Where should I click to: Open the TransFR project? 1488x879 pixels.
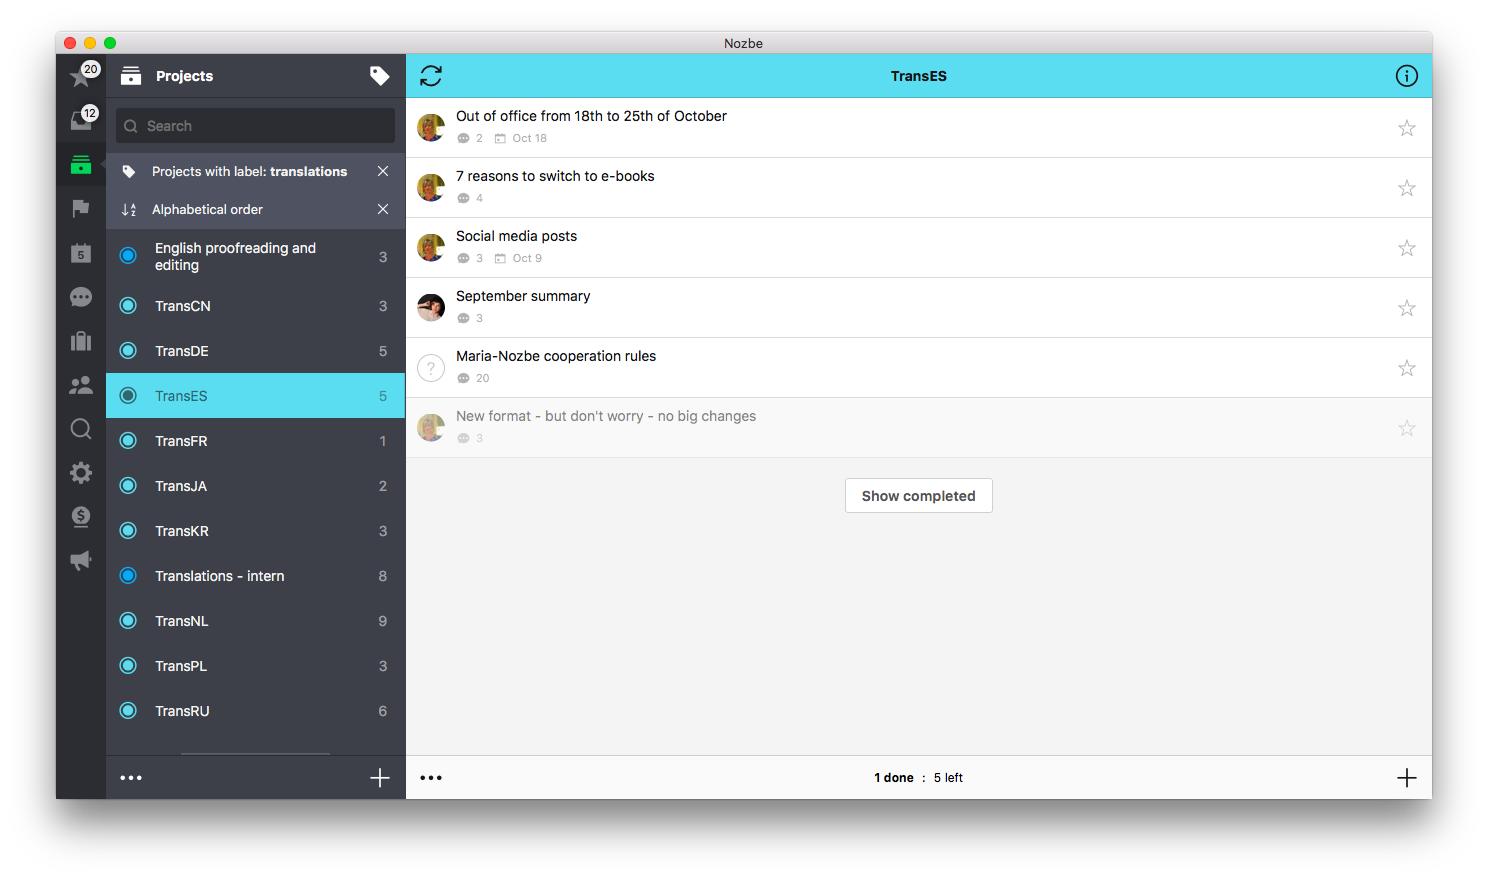pos(255,441)
